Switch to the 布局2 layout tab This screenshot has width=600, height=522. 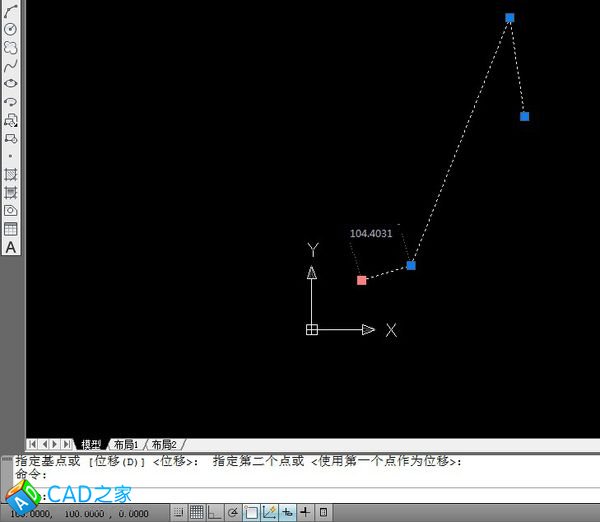[163, 444]
